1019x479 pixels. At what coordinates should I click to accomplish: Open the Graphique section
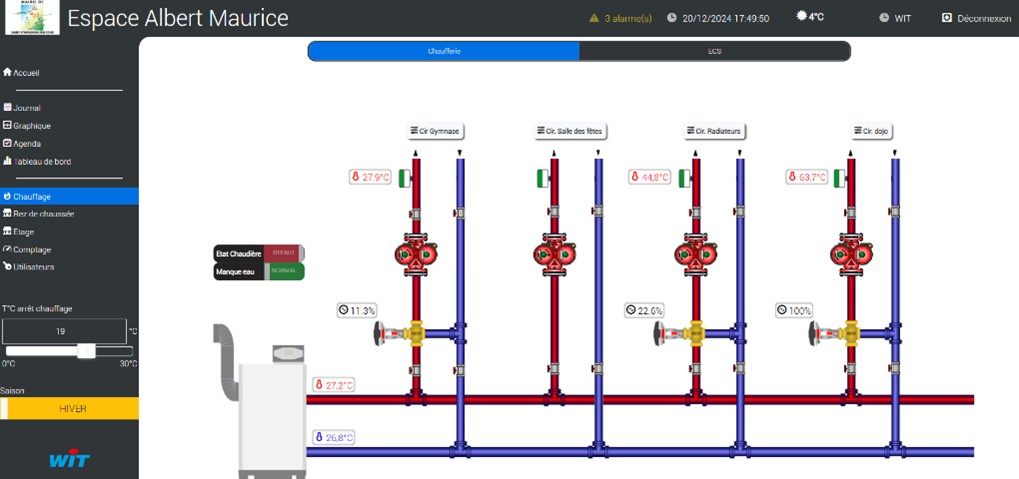[x=27, y=126]
